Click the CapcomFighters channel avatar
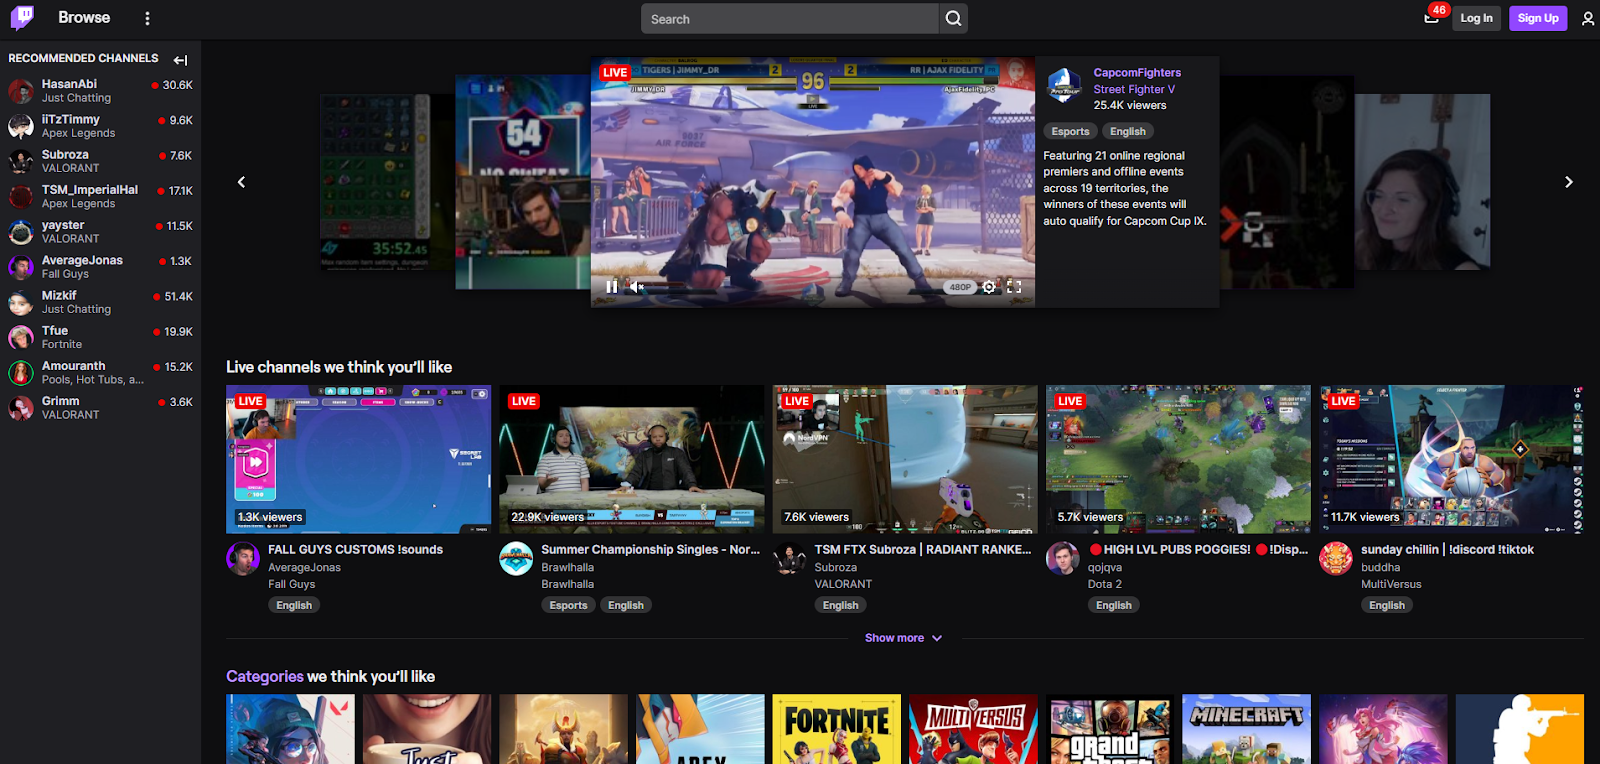 [x=1064, y=86]
